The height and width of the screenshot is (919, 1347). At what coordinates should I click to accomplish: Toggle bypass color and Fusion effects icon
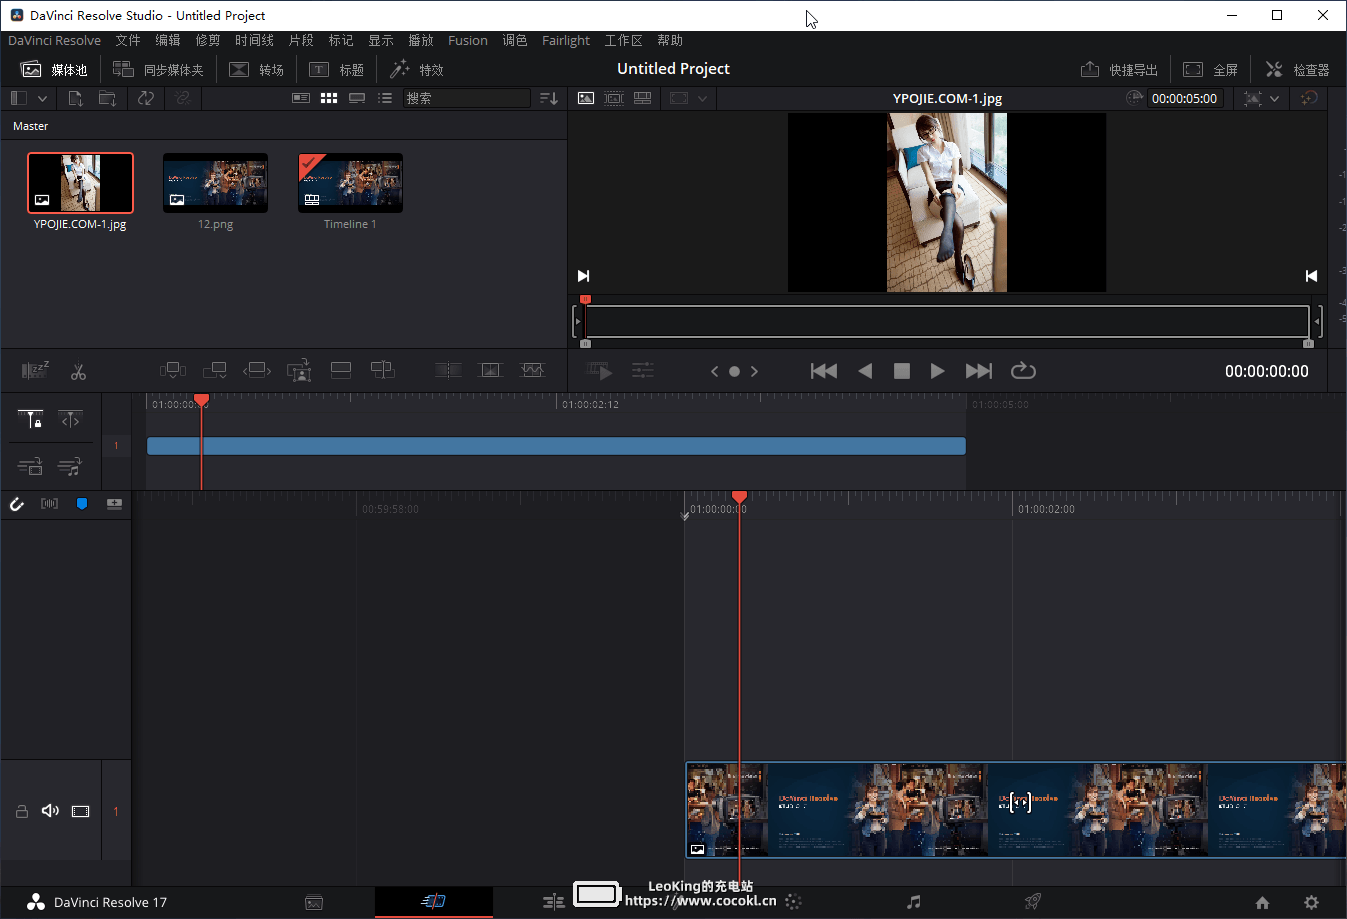[1309, 98]
